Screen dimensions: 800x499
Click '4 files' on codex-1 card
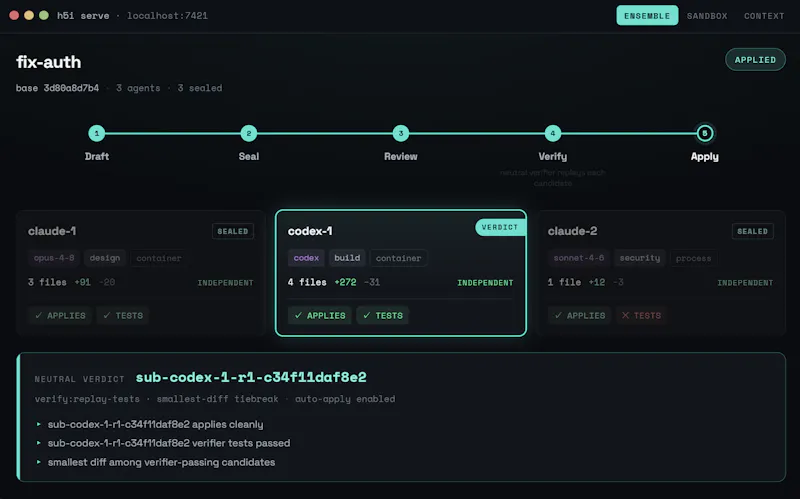tap(307, 282)
